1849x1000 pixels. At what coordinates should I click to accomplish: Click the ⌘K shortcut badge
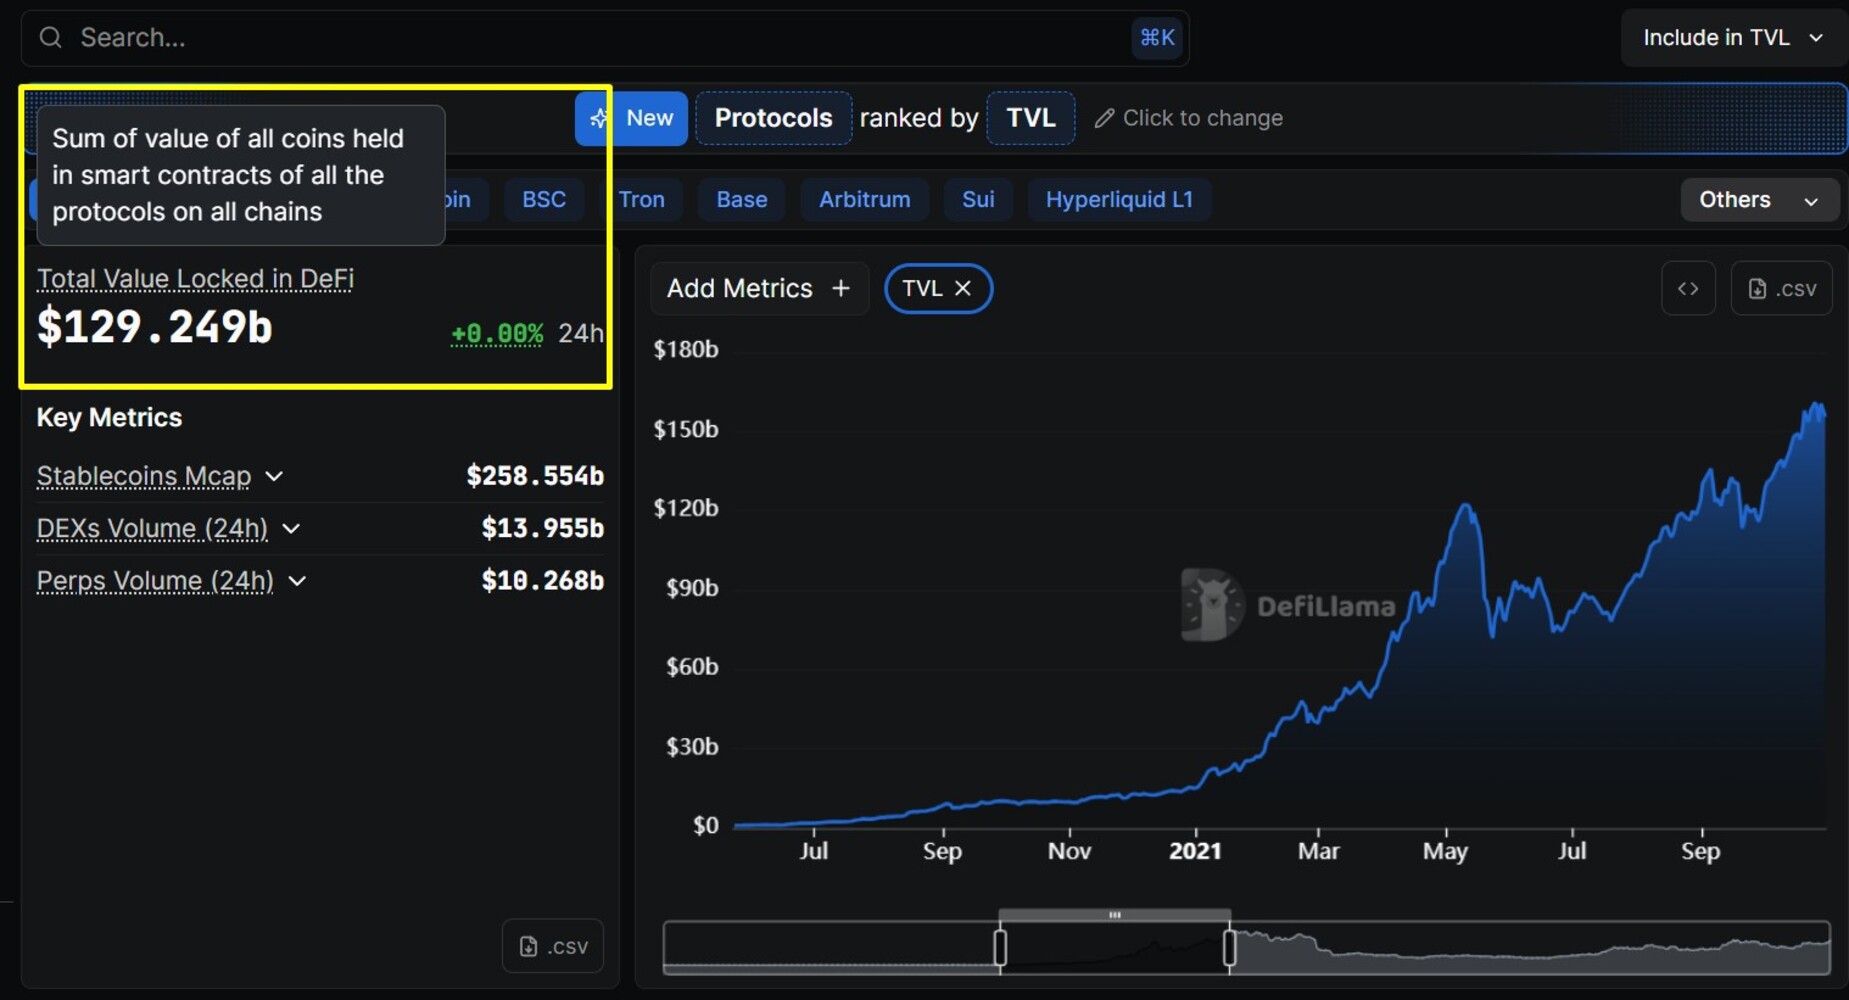tap(1157, 38)
